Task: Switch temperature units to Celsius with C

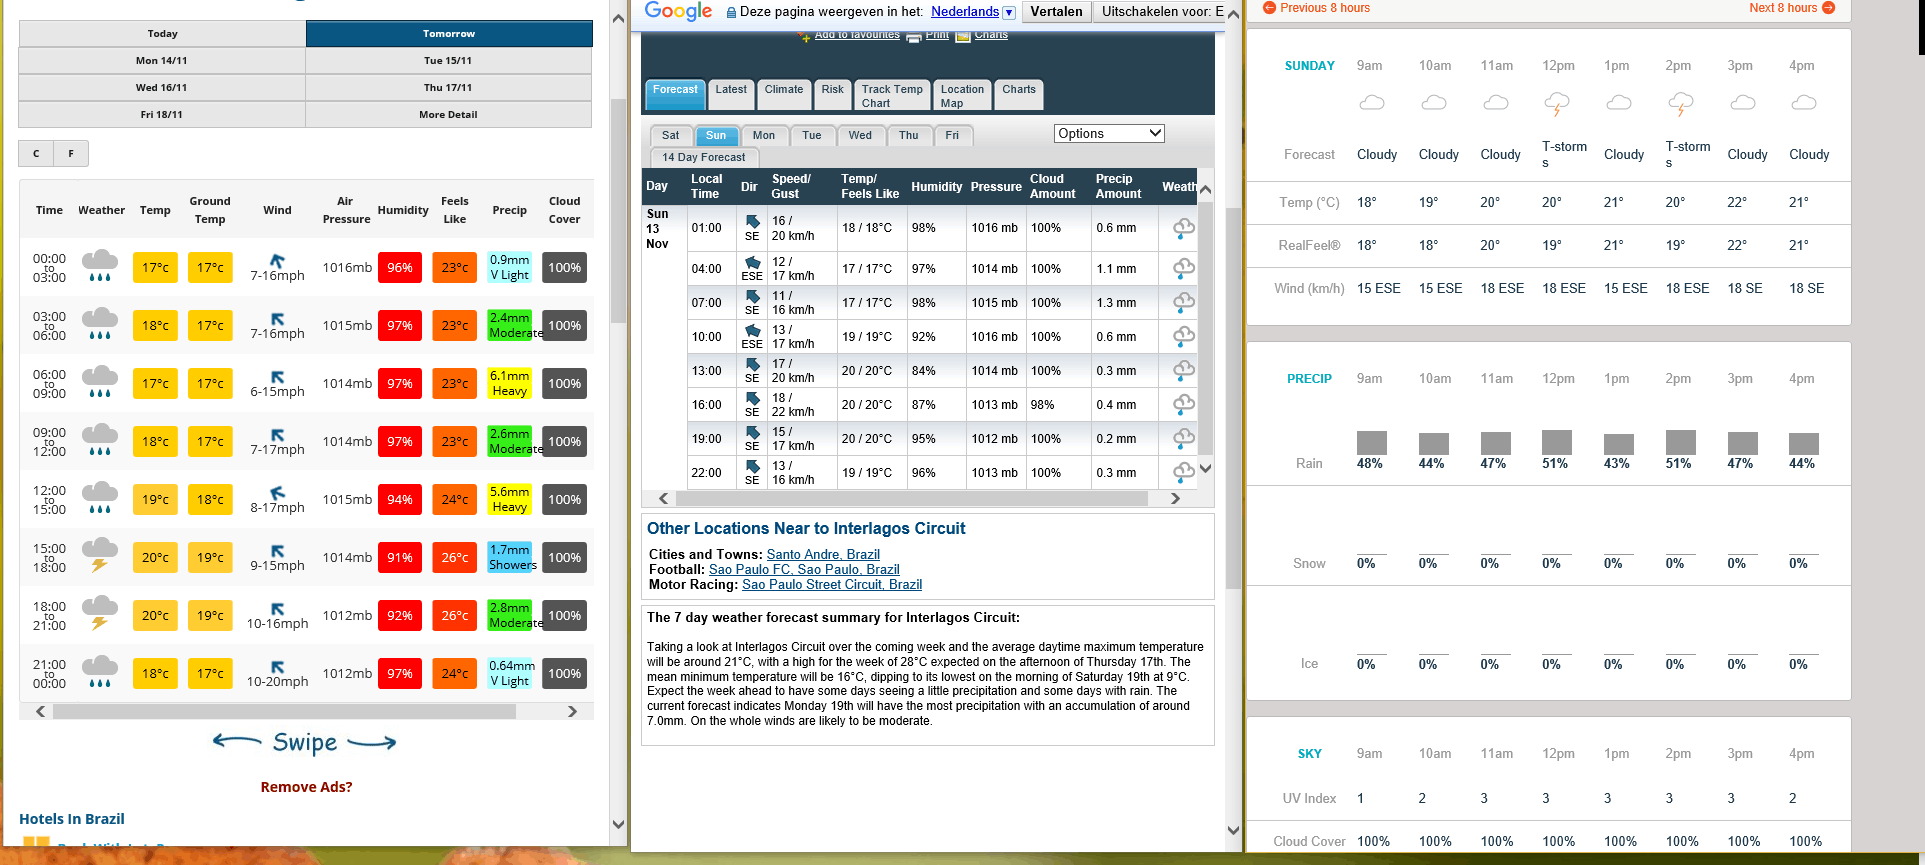Action: (36, 153)
